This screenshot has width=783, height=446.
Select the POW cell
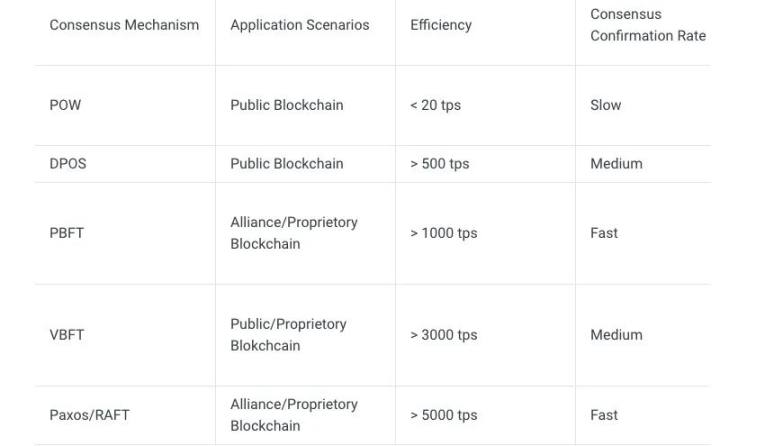coord(65,105)
